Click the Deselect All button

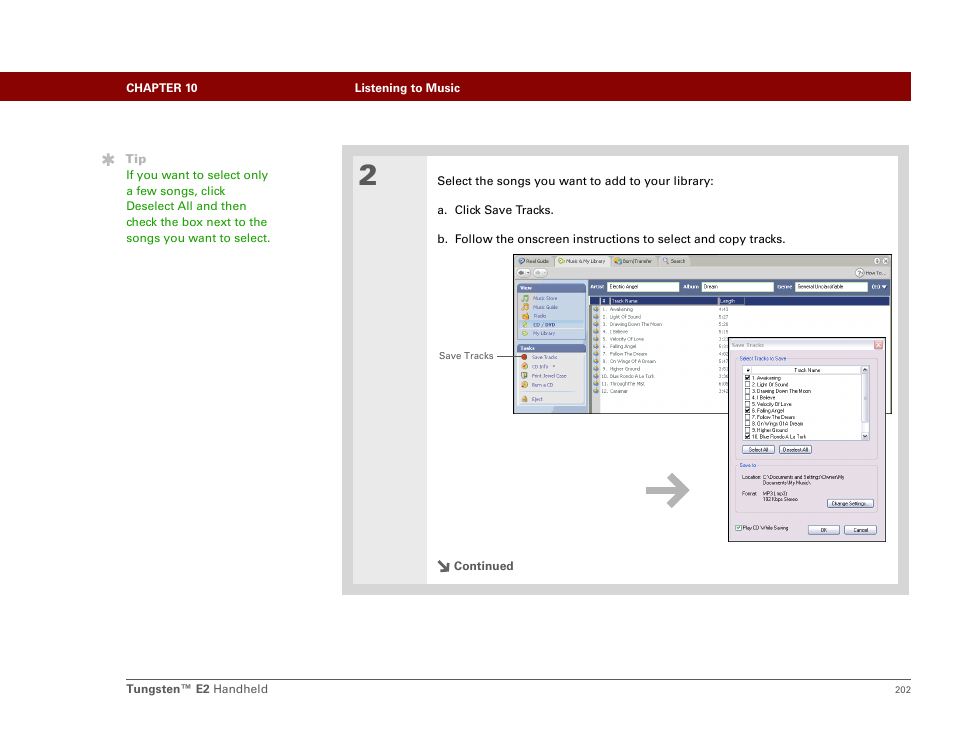point(795,450)
